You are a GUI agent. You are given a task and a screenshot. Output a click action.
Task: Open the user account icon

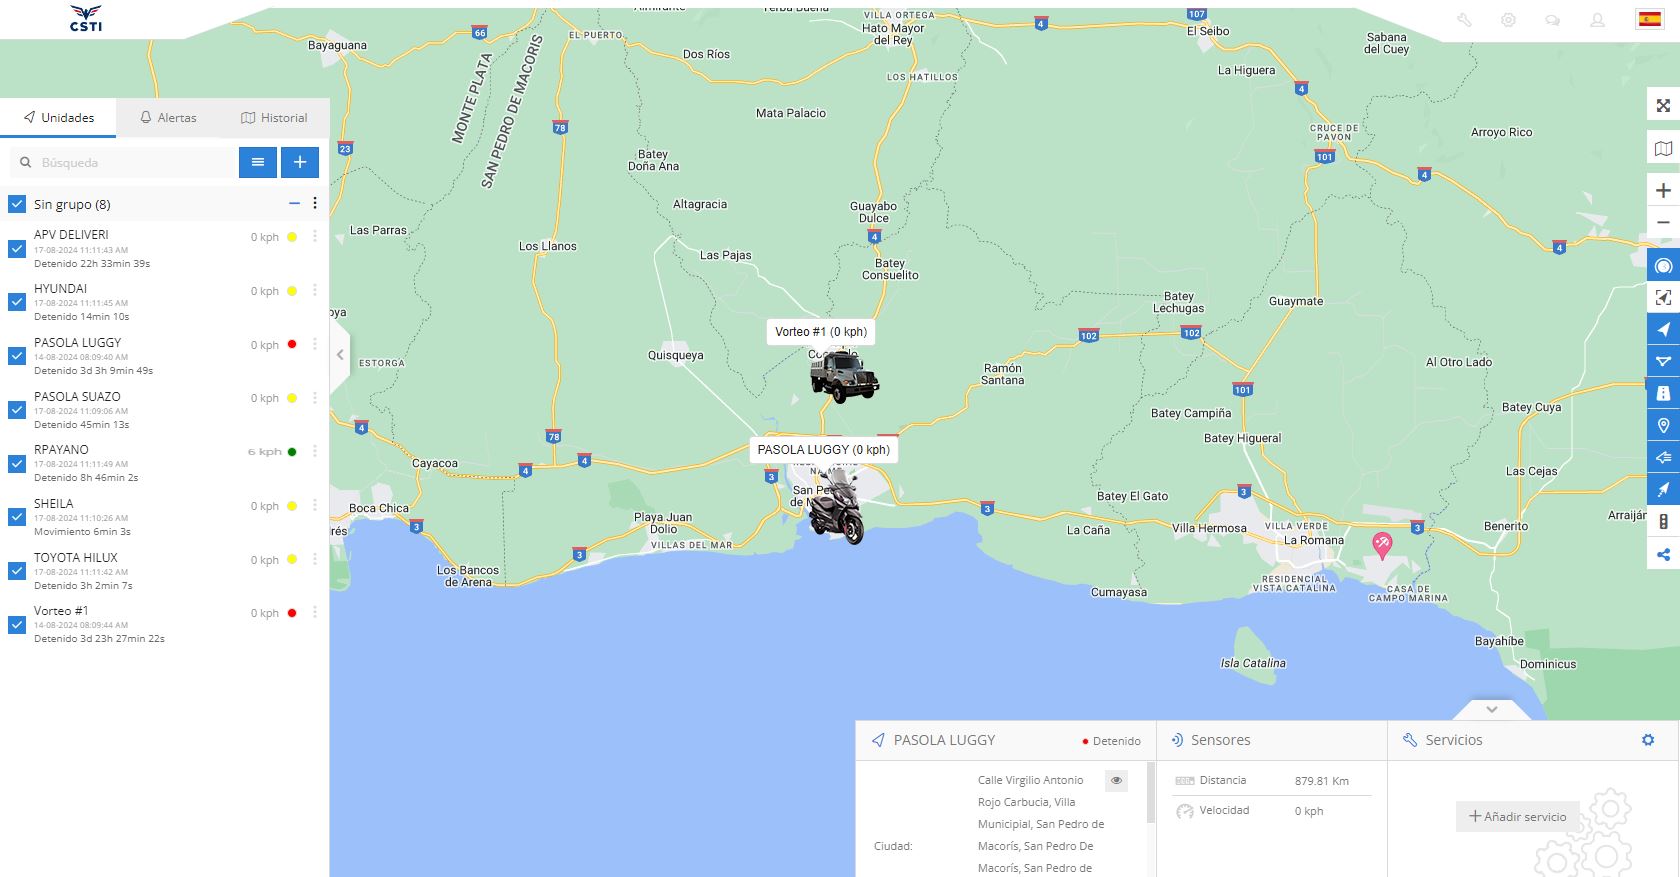(1597, 20)
